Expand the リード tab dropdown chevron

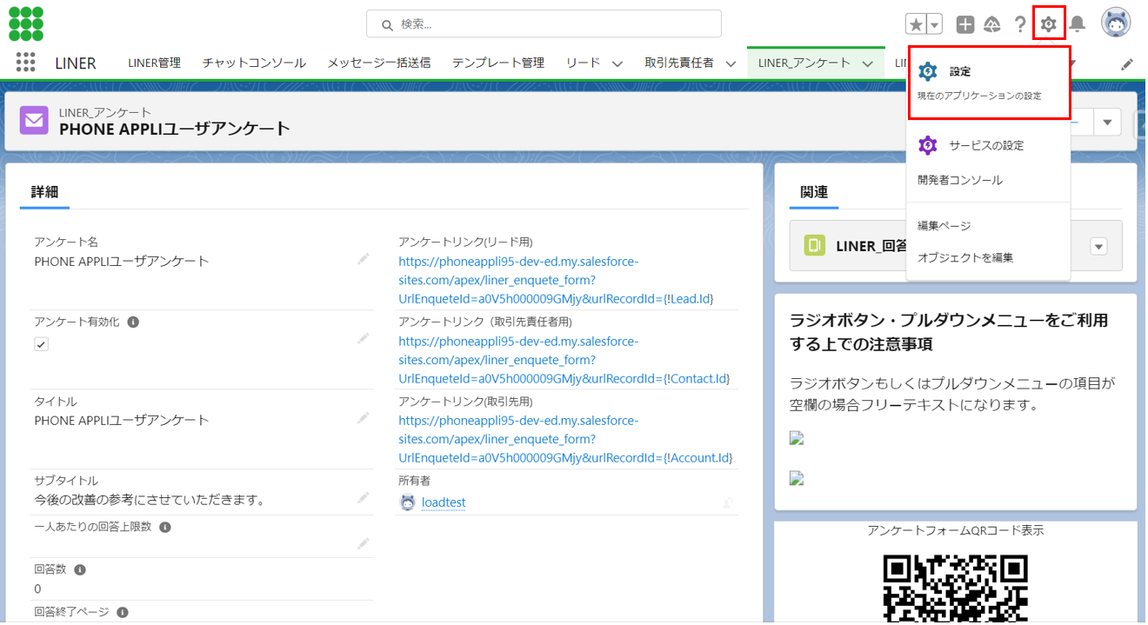[x=617, y=64]
